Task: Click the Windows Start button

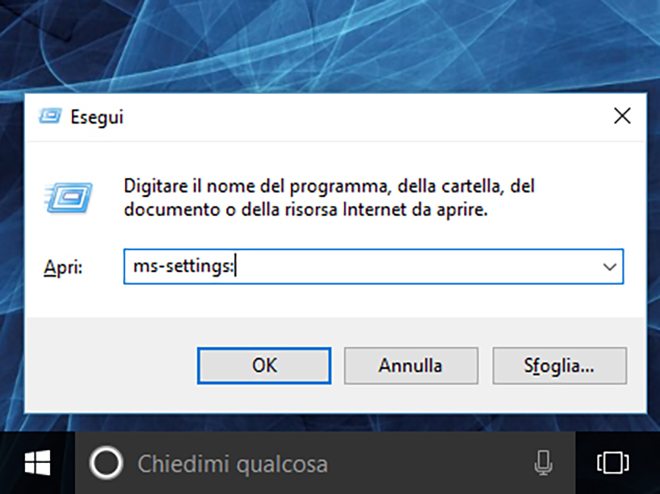Action: (38, 463)
